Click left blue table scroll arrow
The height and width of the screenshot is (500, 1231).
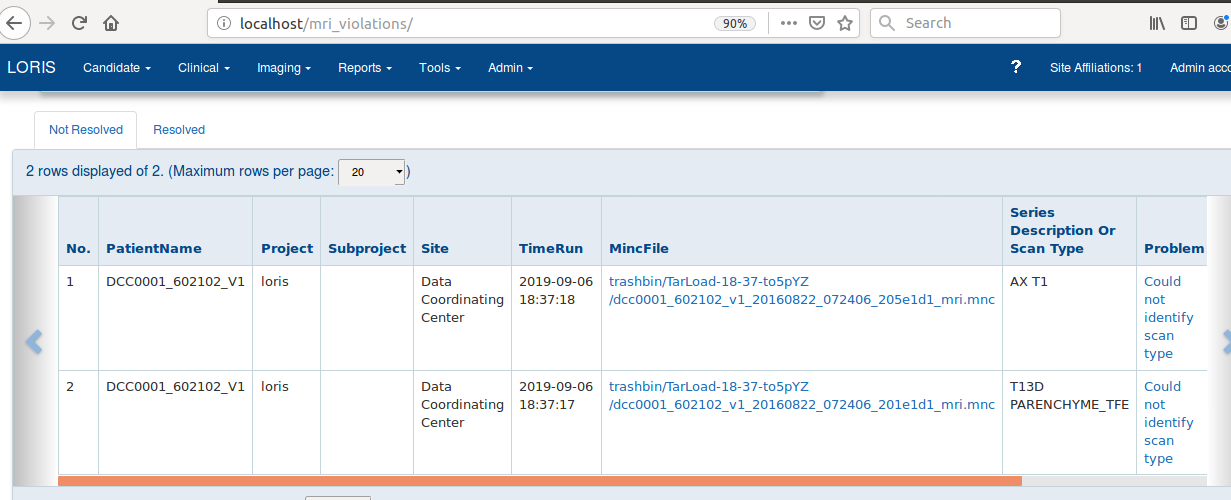[x=34, y=342]
